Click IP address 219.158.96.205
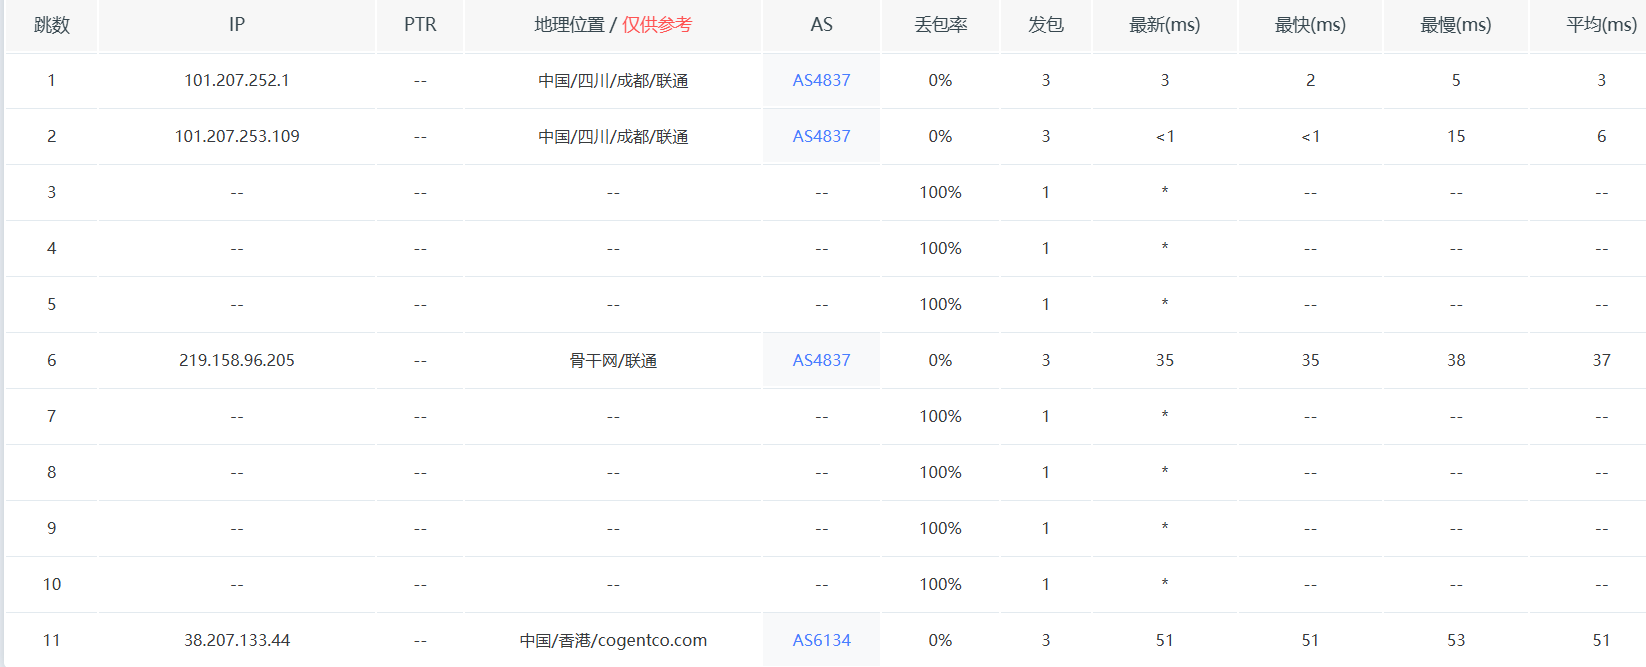 click(237, 360)
